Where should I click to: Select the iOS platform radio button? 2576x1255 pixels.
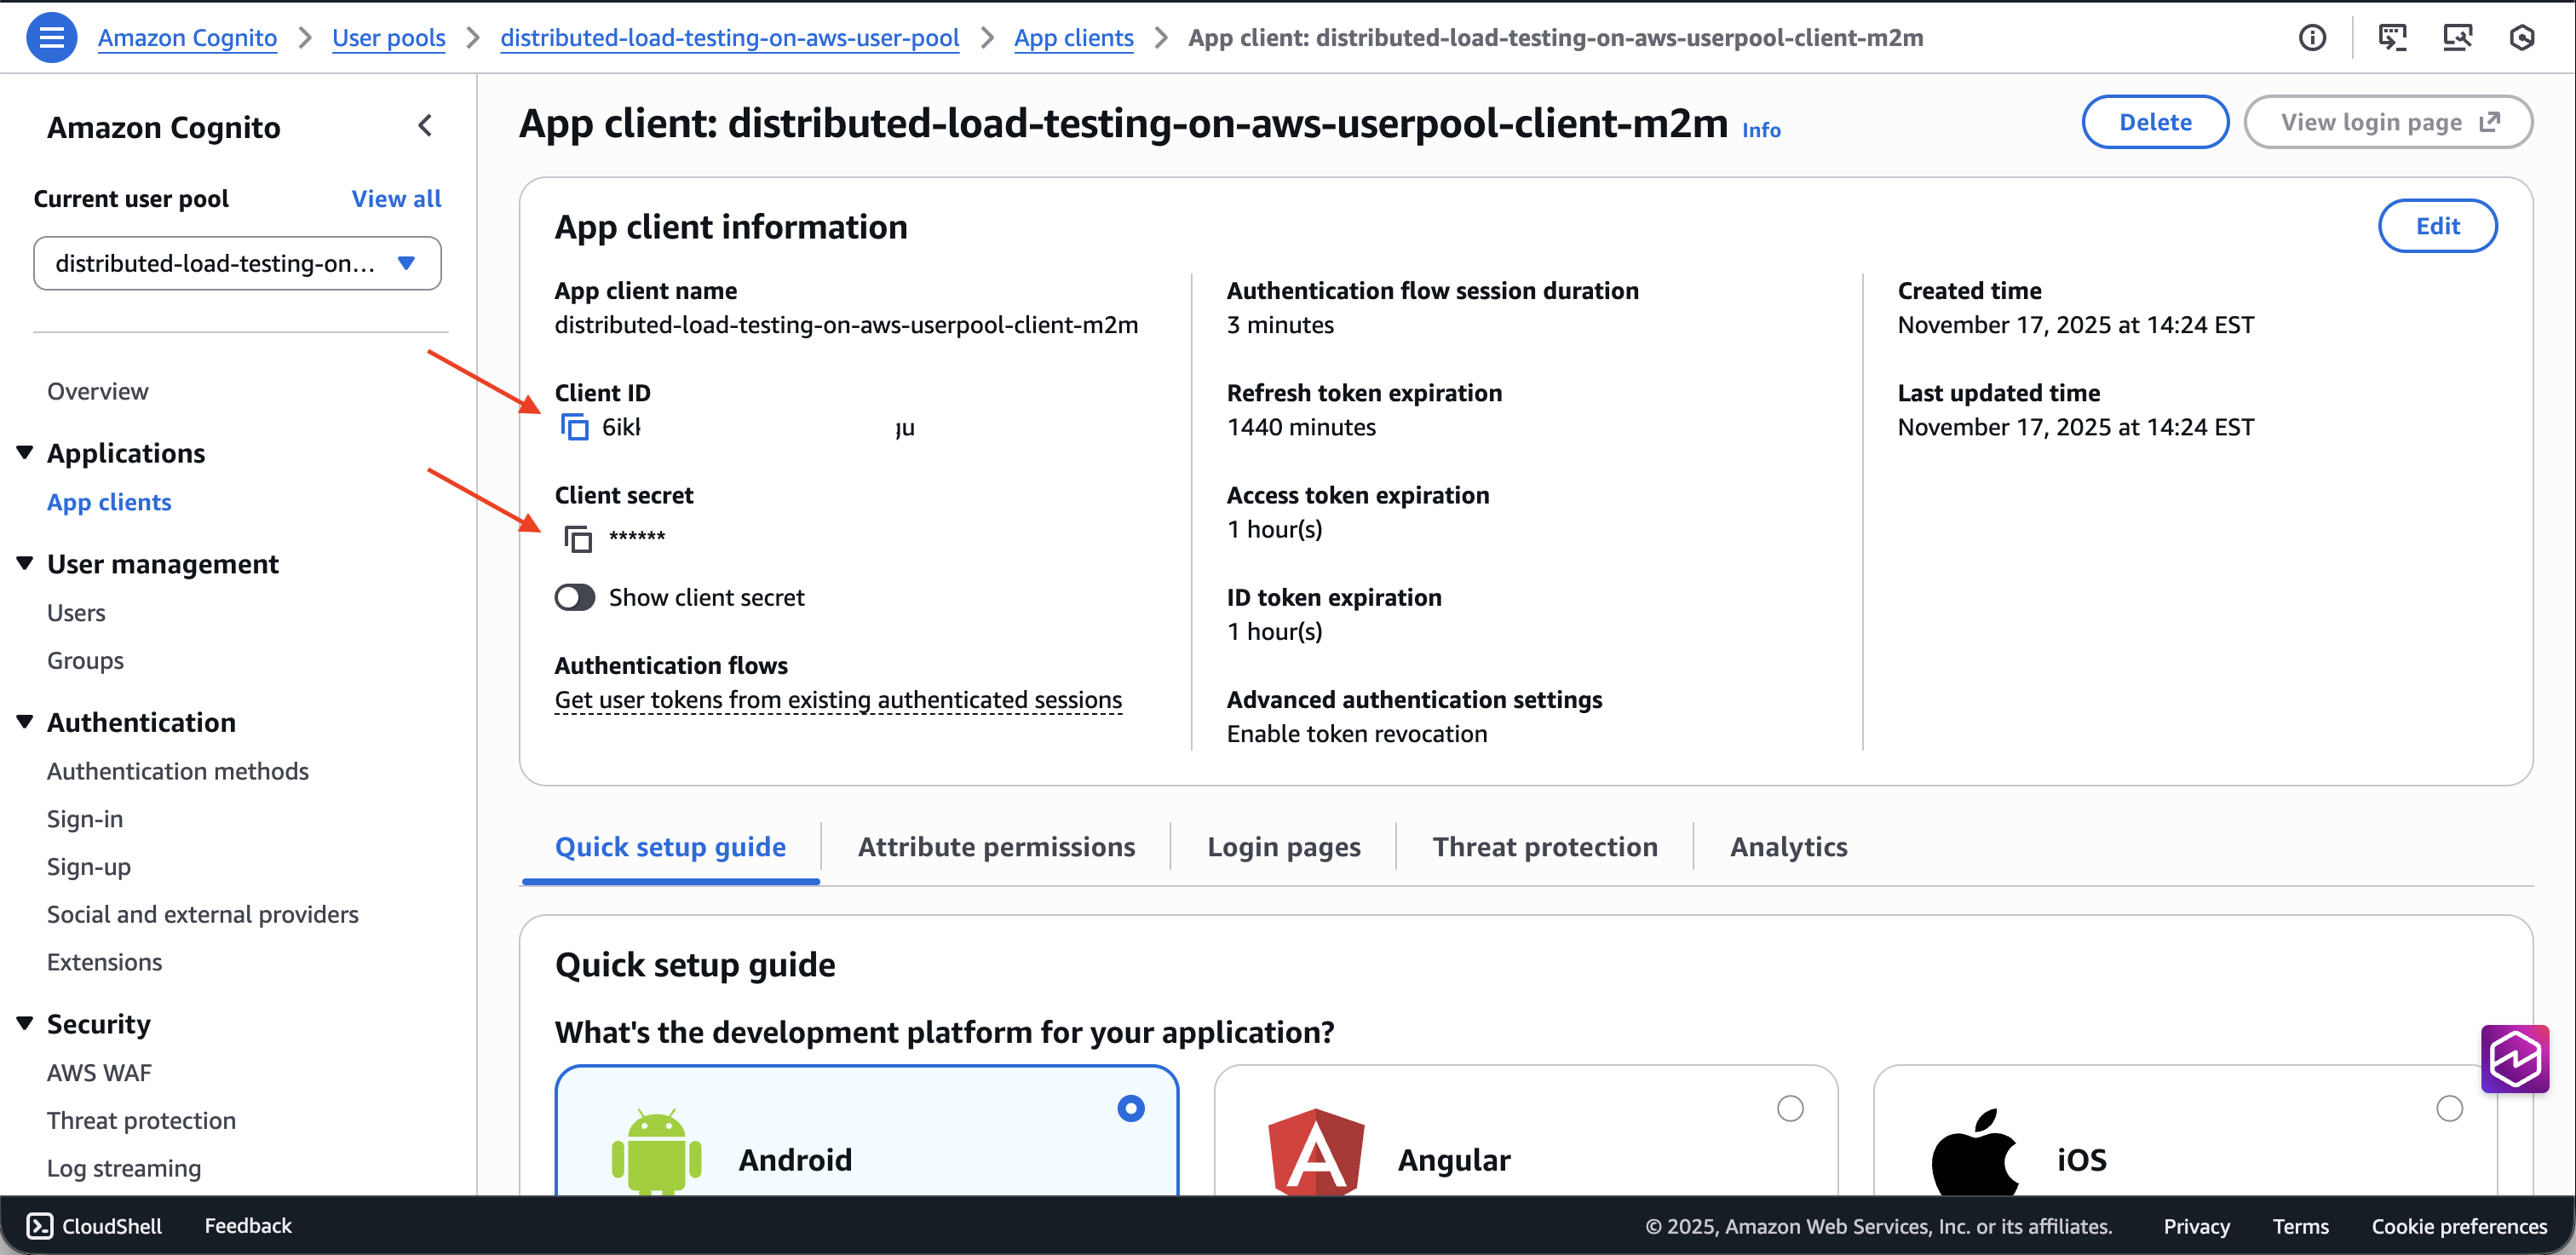pos(2450,1108)
